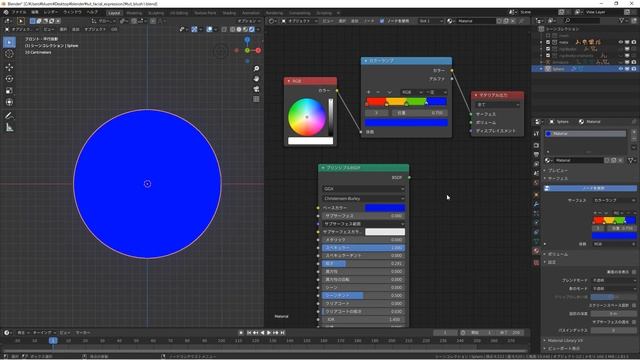Image resolution: width=640 pixels, height=360 pixels.
Task: Toggle viewport overlays button
Action: 209,29
